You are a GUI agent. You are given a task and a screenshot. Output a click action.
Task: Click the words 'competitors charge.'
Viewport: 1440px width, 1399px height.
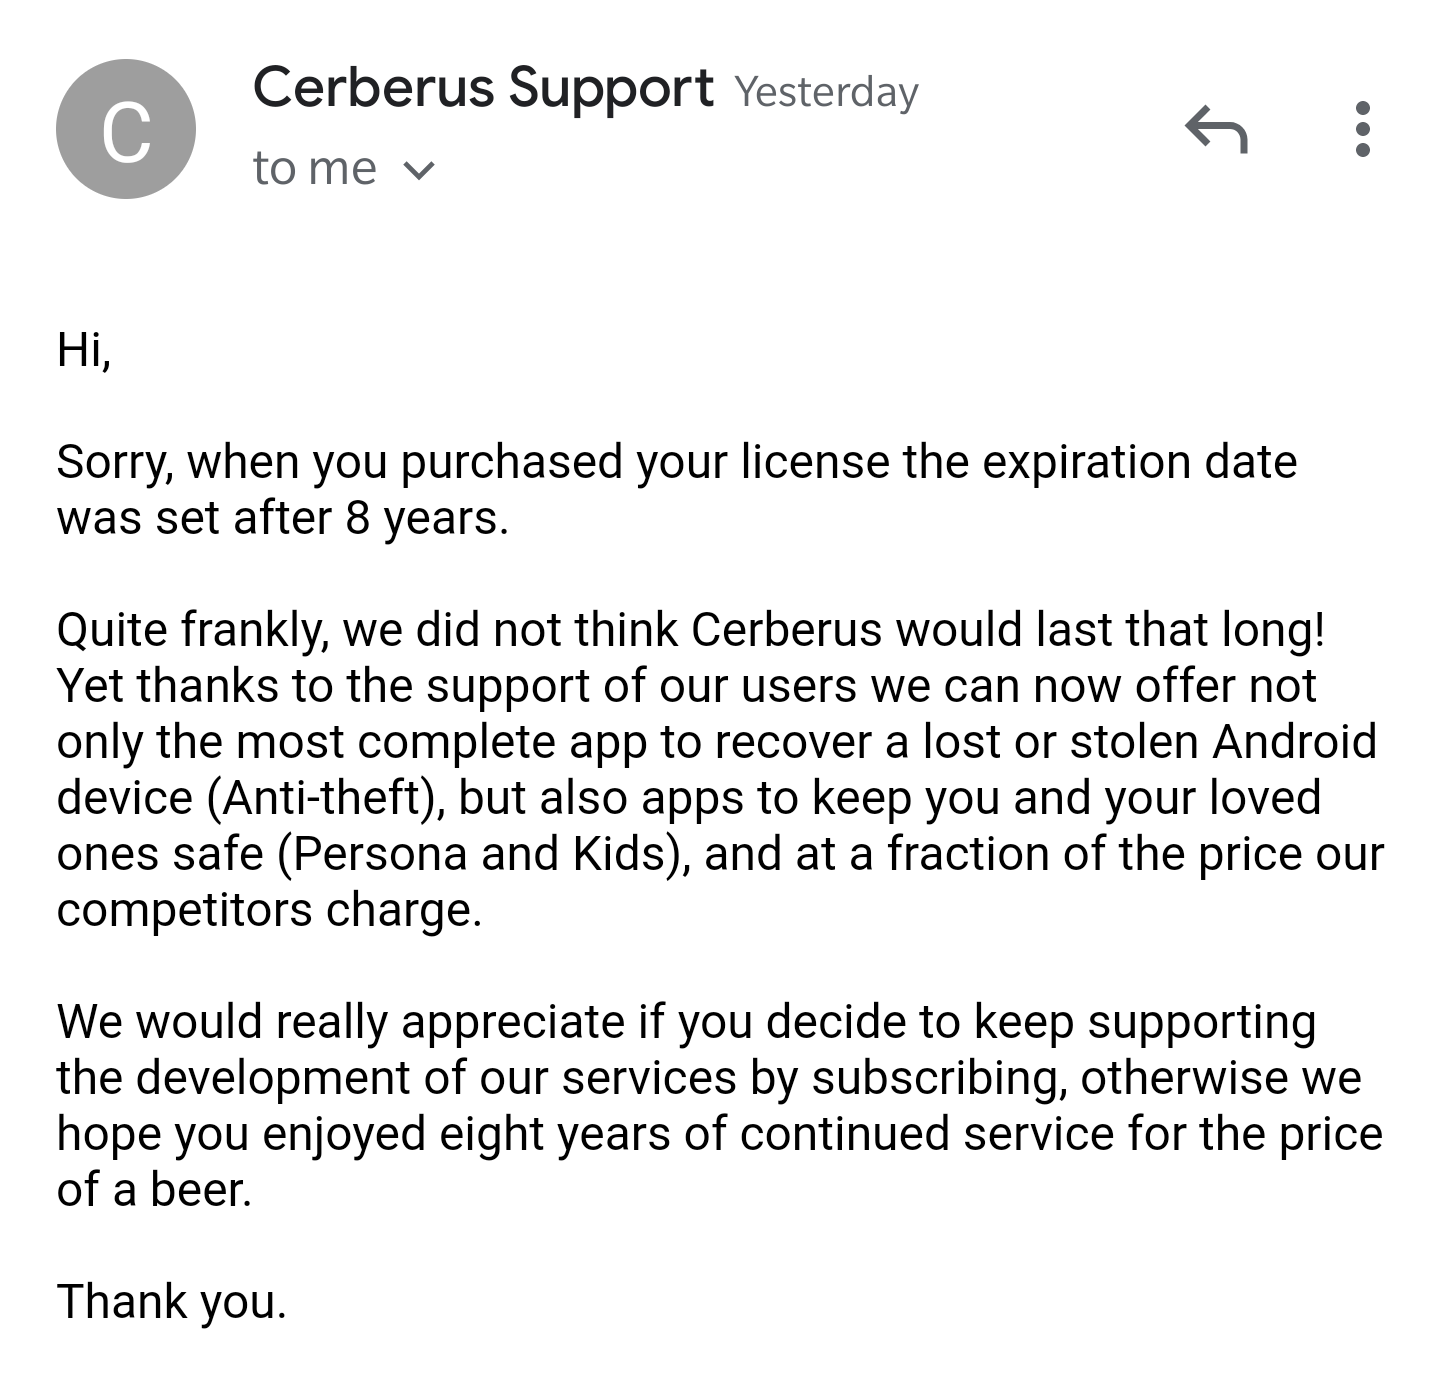tap(270, 911)
